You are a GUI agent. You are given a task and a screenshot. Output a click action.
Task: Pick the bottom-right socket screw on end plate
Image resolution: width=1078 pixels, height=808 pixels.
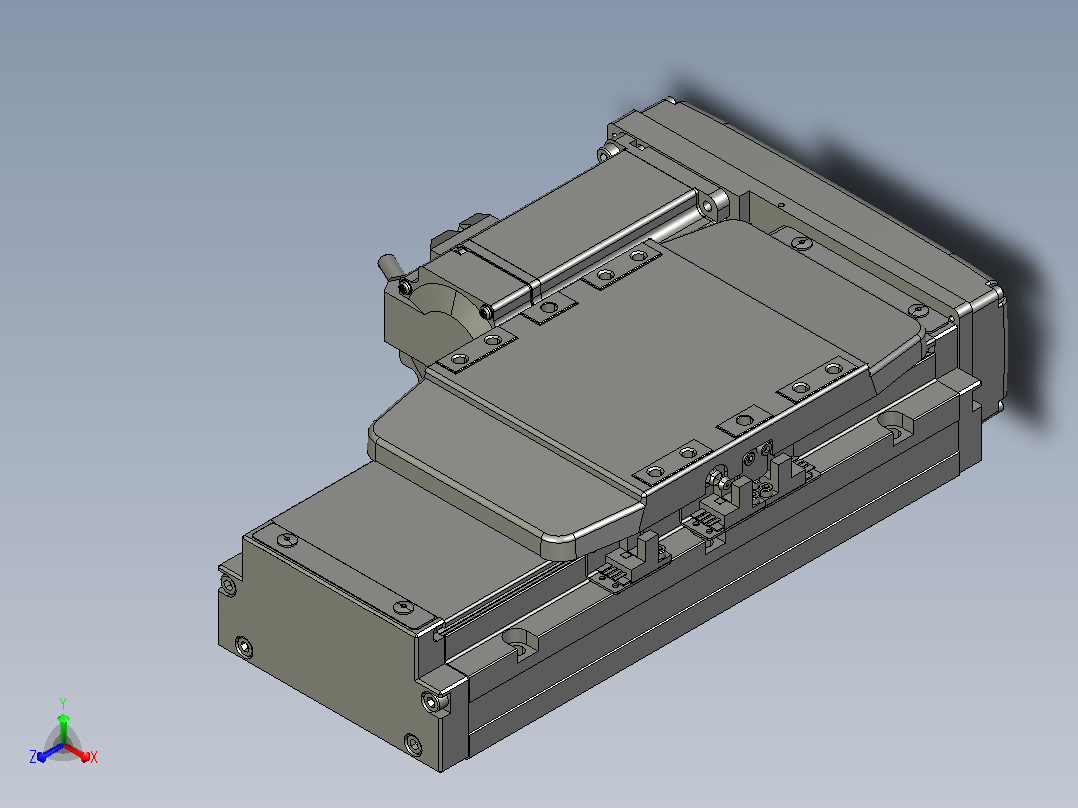coord(412,744)
